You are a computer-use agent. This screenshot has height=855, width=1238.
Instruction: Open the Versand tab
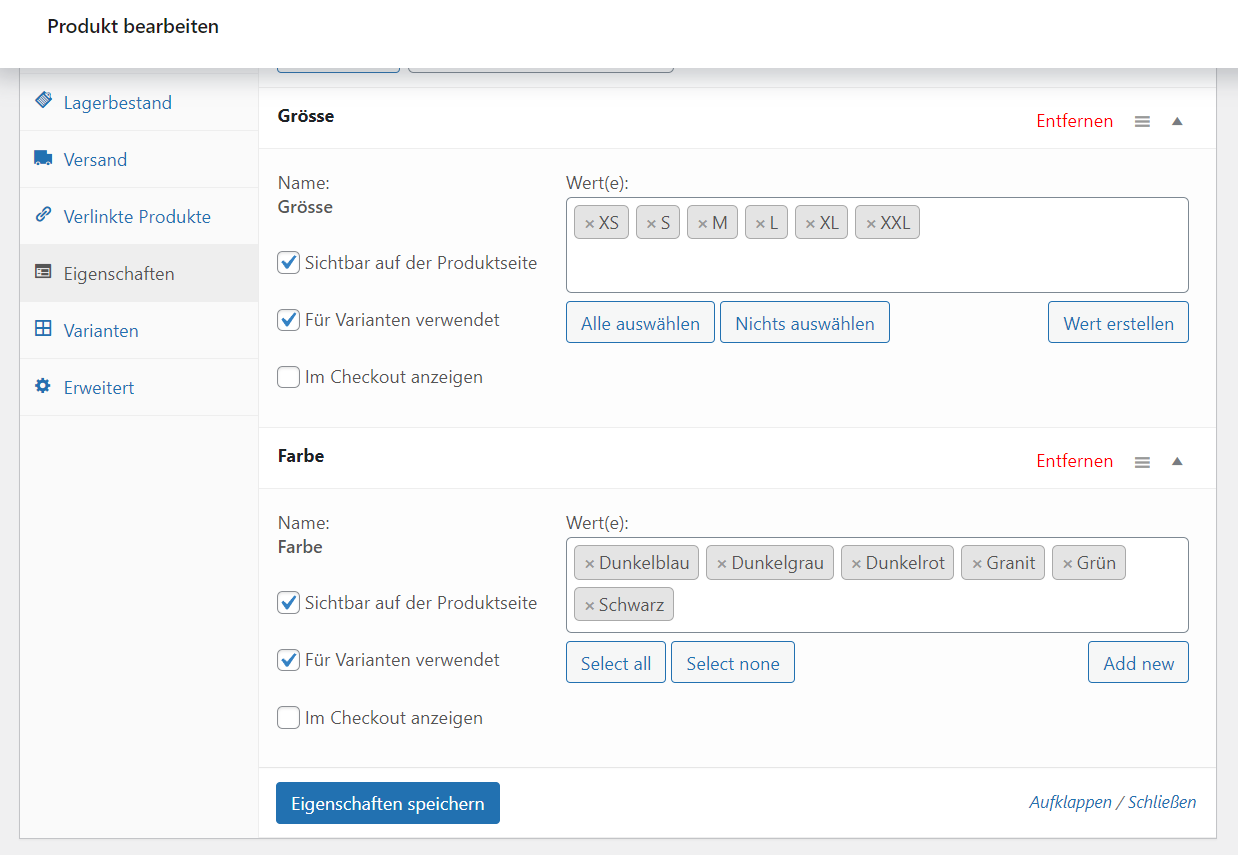pos(139,159)
